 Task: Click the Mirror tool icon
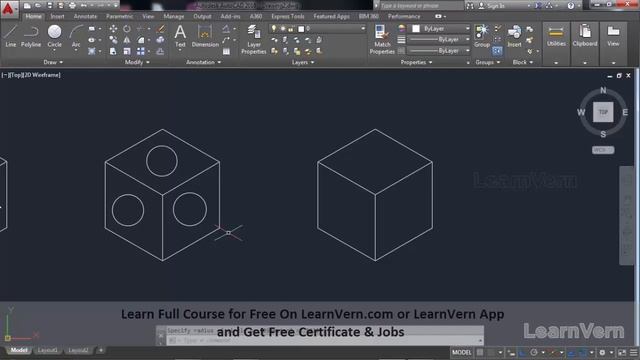[x=127, y=40]
